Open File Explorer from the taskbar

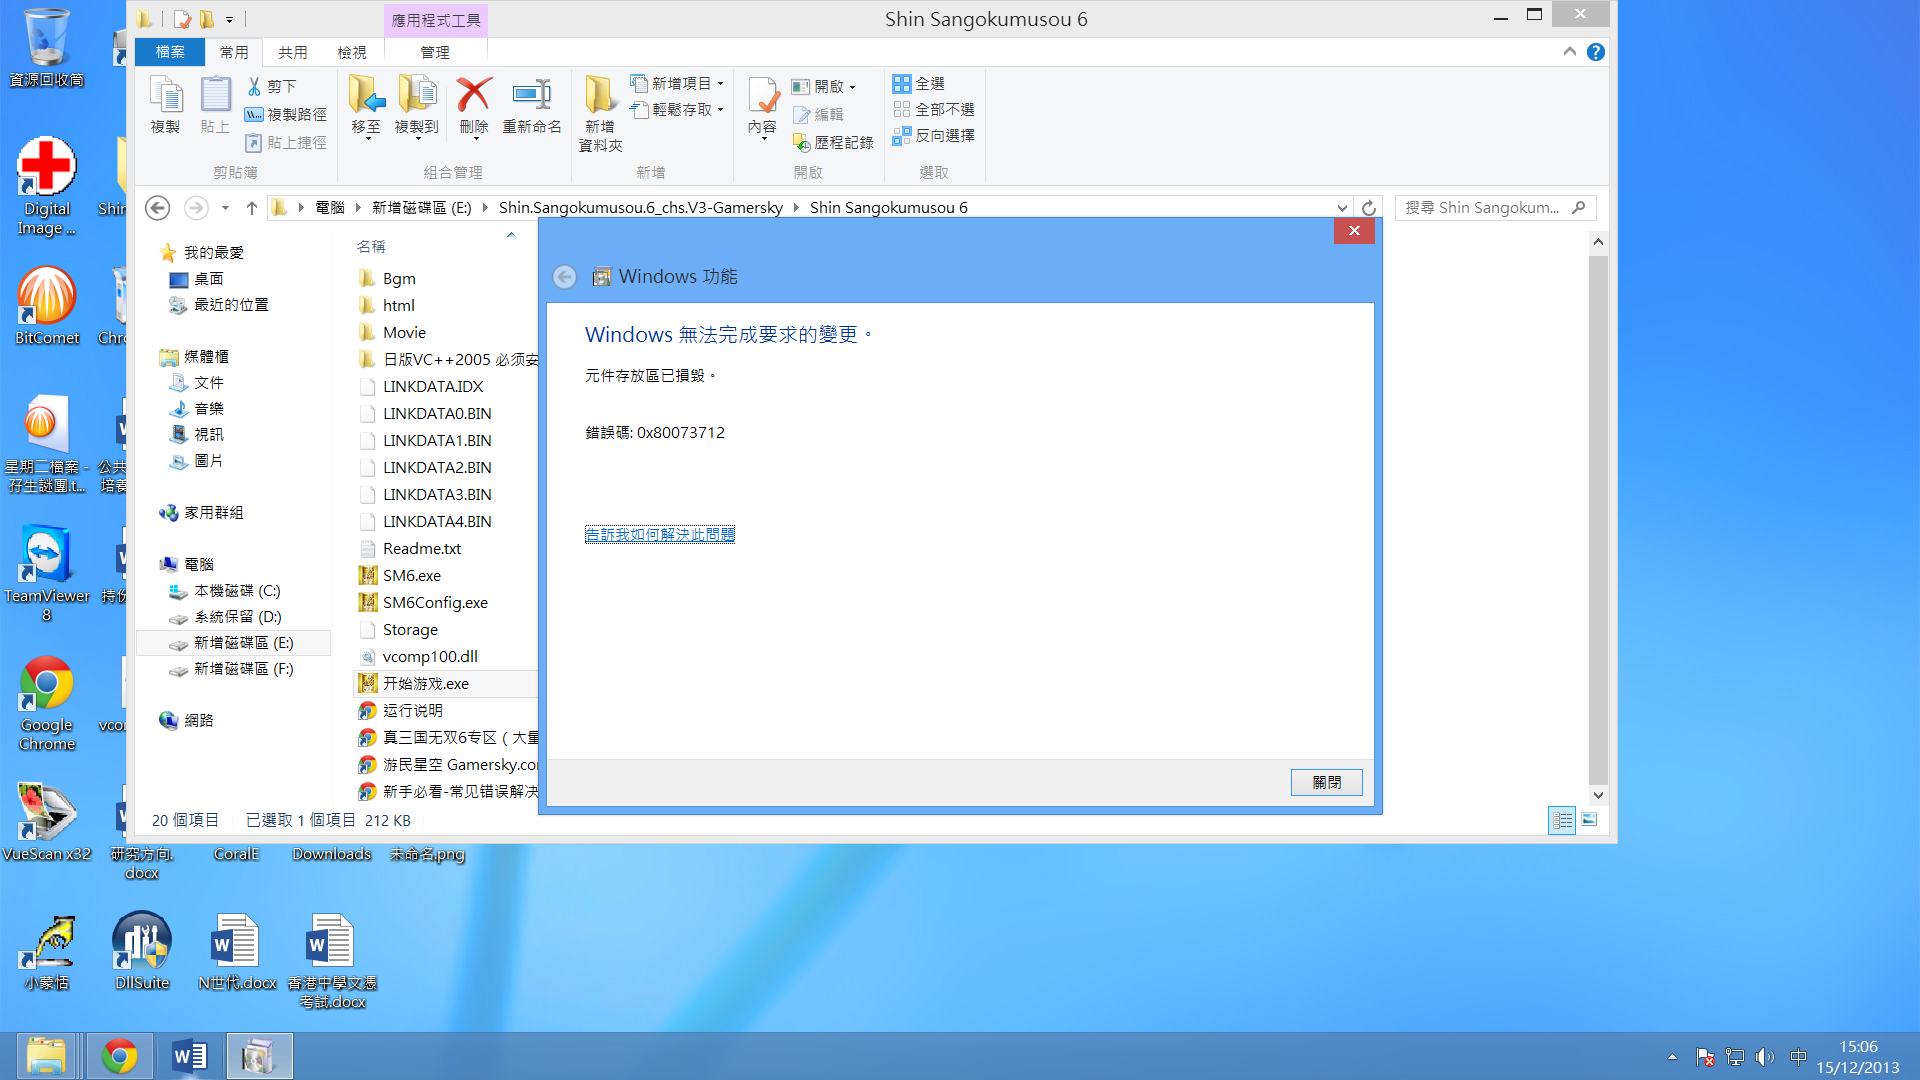point(47,1056)
